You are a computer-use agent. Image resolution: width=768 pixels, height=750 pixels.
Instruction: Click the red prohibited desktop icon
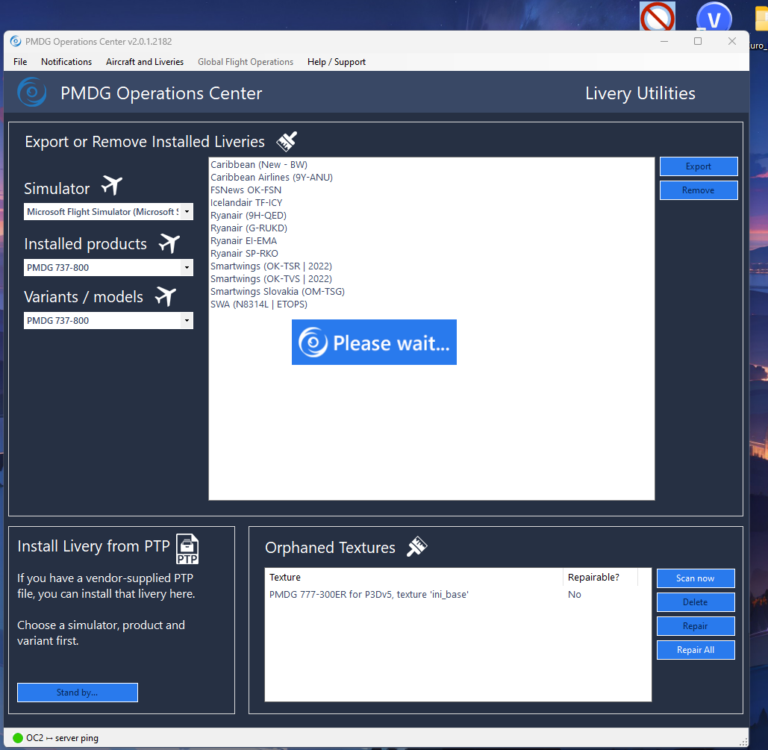pyautogui.click(x=657, y=16)
